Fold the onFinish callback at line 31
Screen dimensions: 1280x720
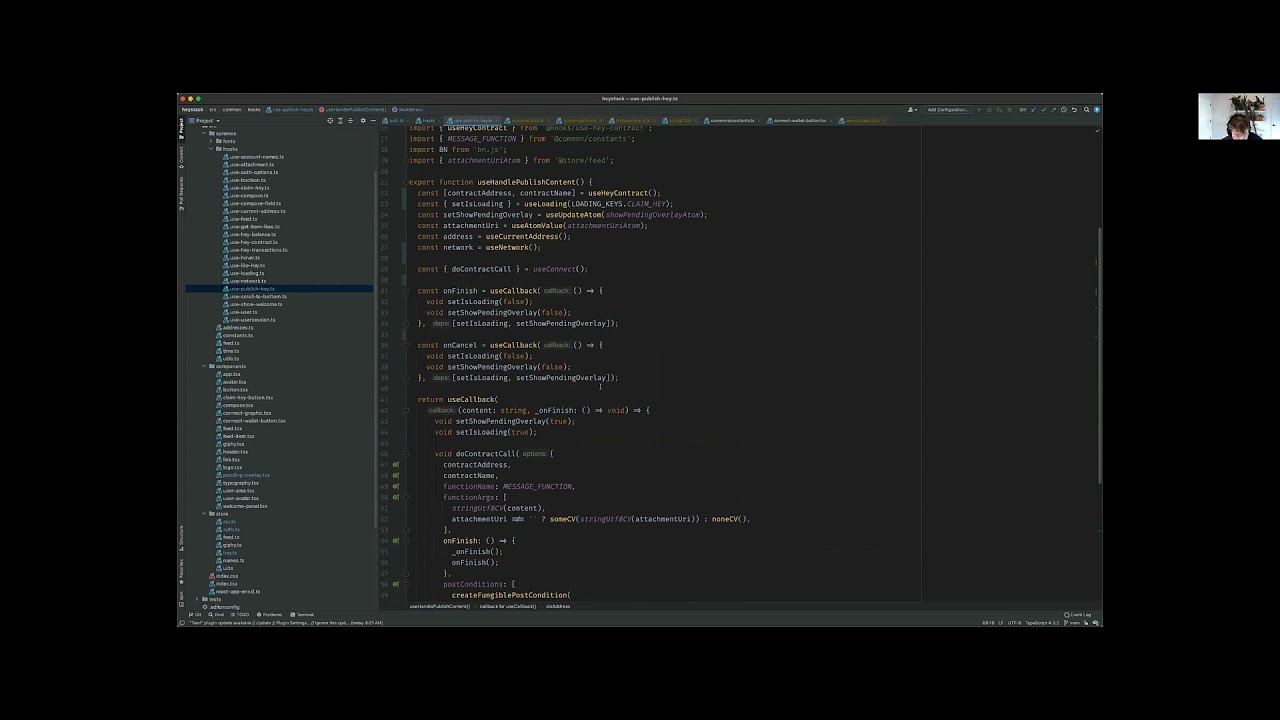(406, 291)
